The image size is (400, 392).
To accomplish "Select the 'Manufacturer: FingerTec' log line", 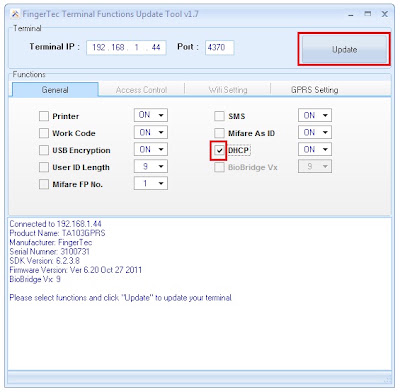I will [51, 242].
